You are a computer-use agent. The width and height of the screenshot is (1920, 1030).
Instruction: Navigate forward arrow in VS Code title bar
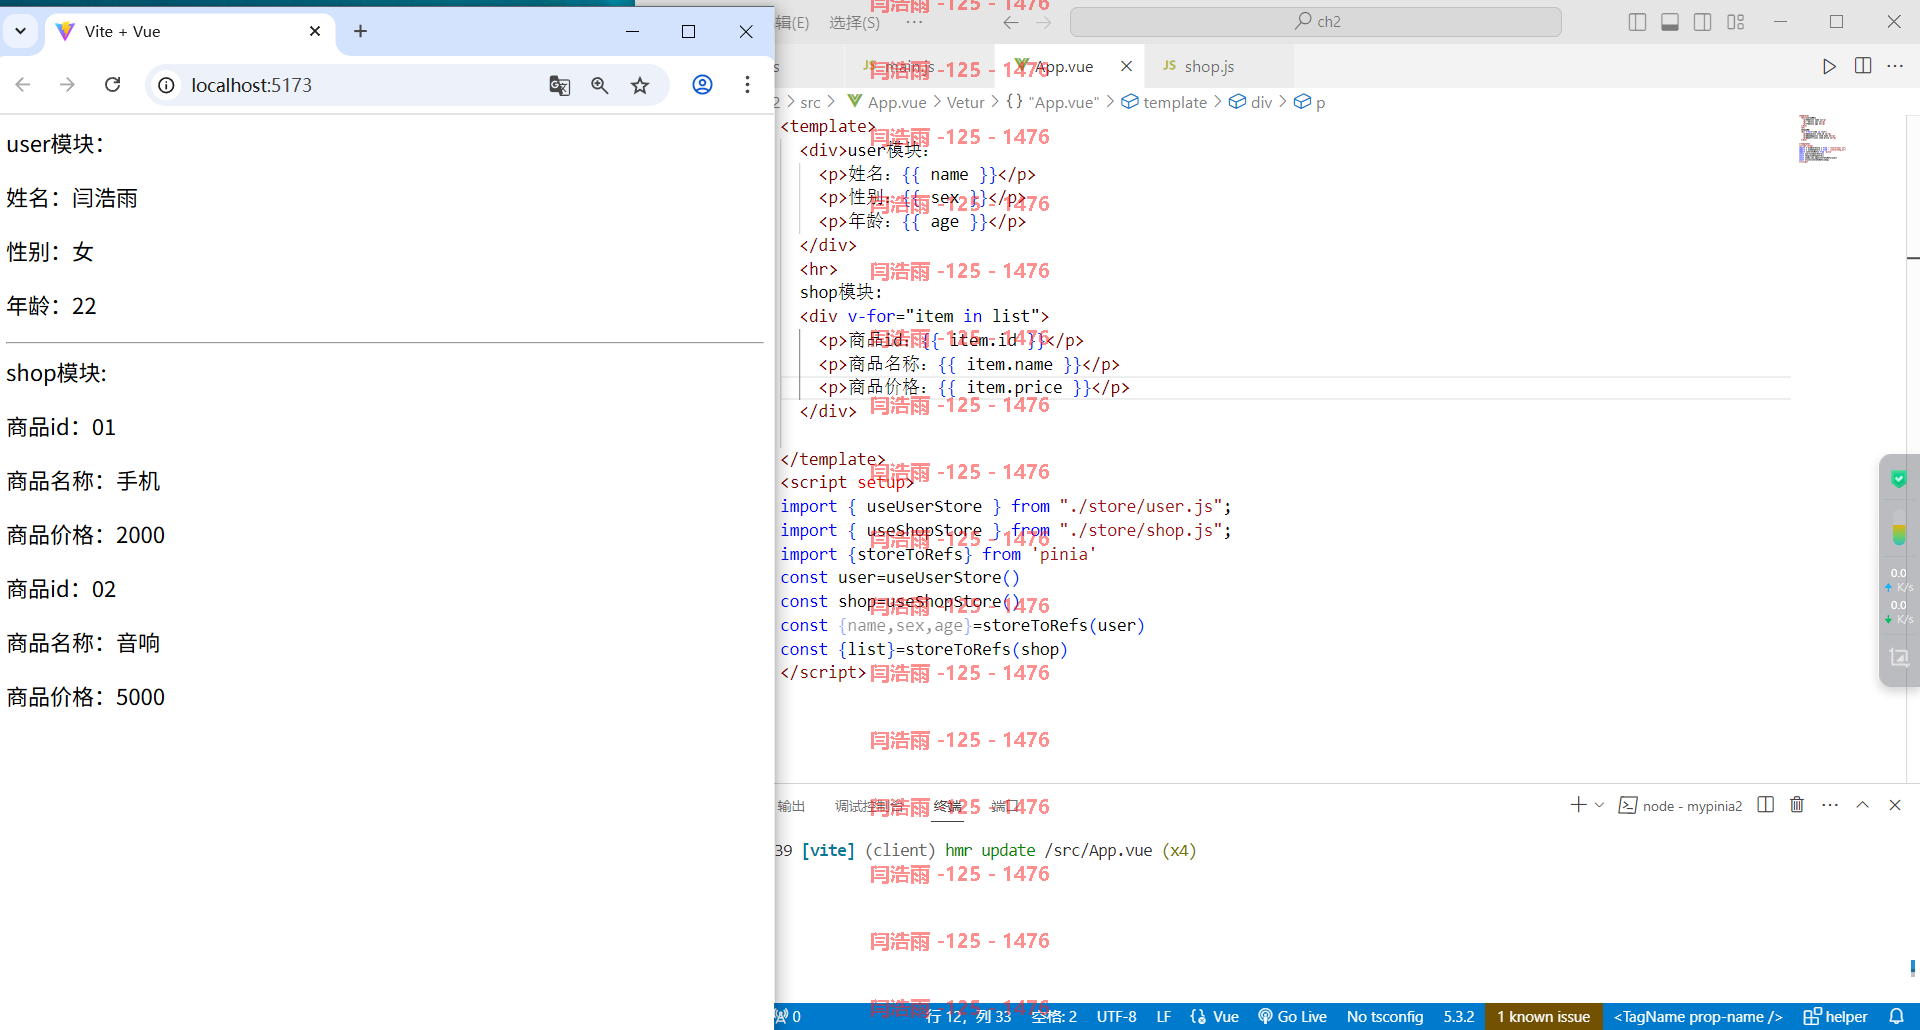pyautogui.click(x=1043, y=22)
